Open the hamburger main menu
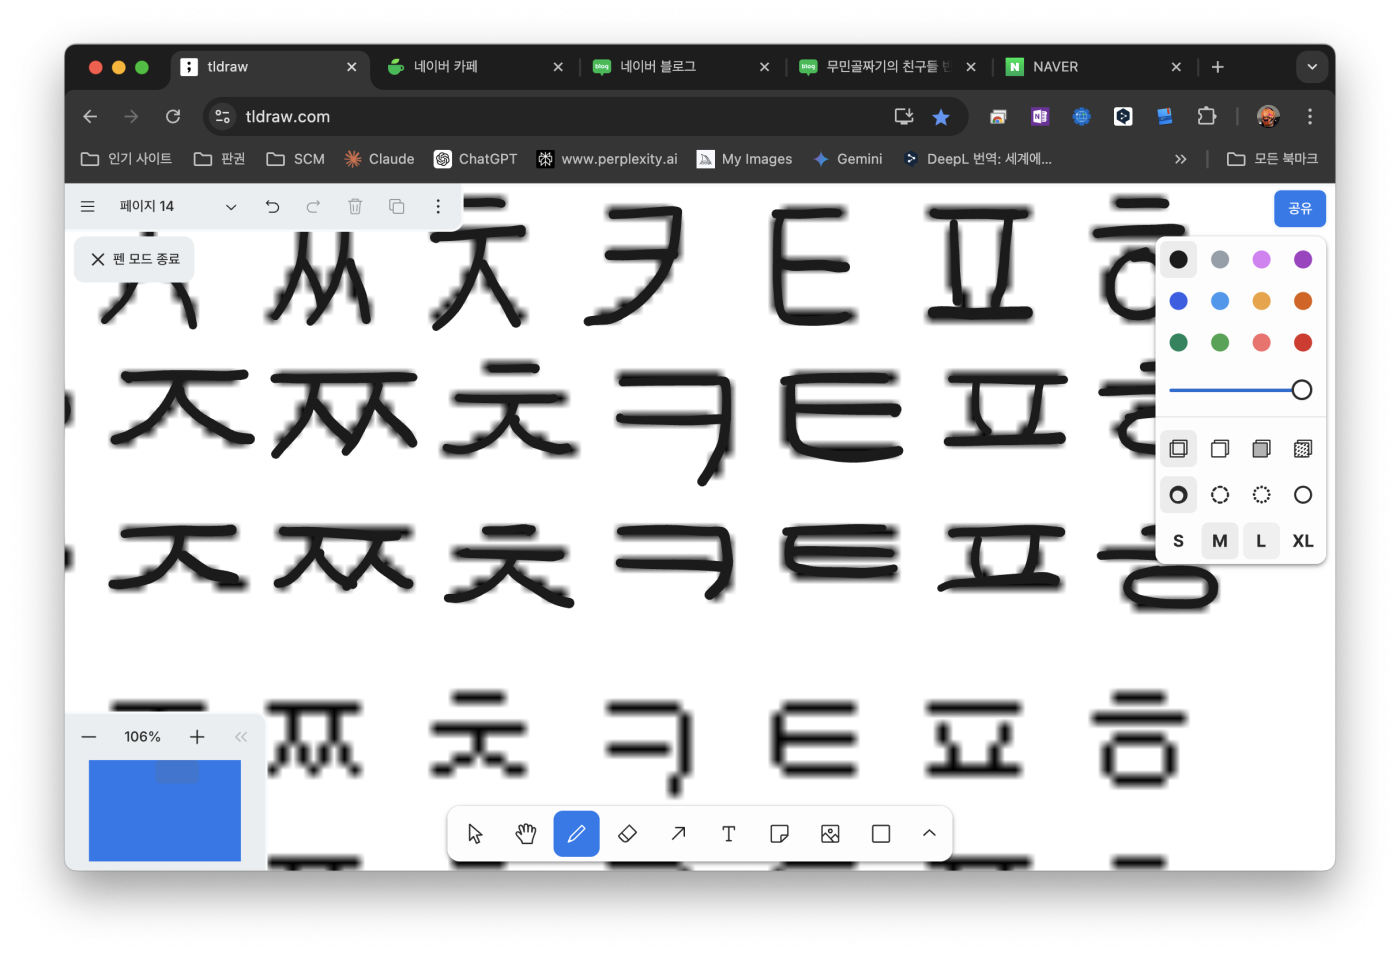The width and height of the screenshot is (1400, 956). [x=88, y=206]
